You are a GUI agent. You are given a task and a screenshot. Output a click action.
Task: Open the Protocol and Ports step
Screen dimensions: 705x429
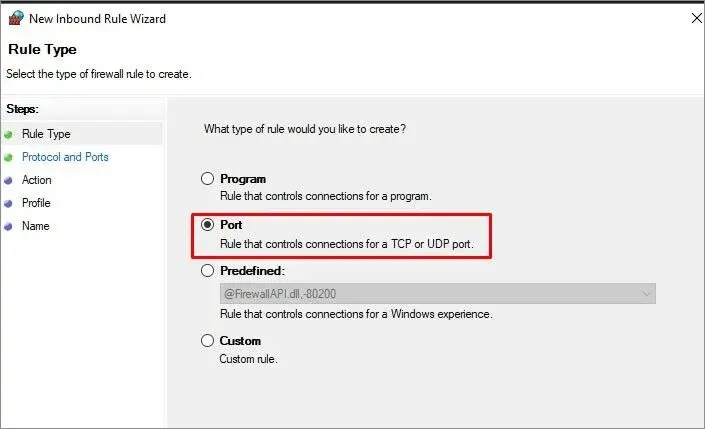click(65, 157)
